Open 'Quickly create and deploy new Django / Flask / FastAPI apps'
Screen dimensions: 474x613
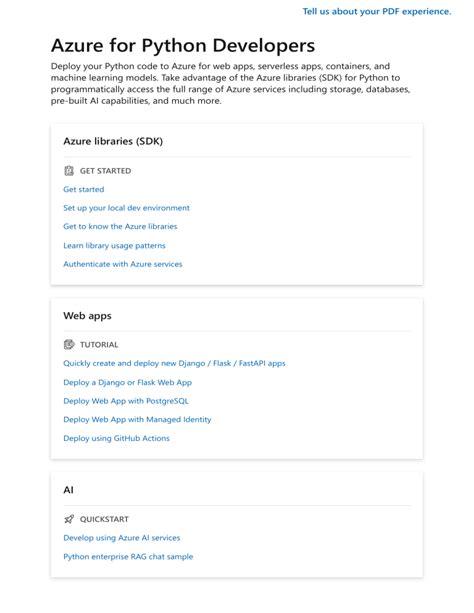pos(174,363)
